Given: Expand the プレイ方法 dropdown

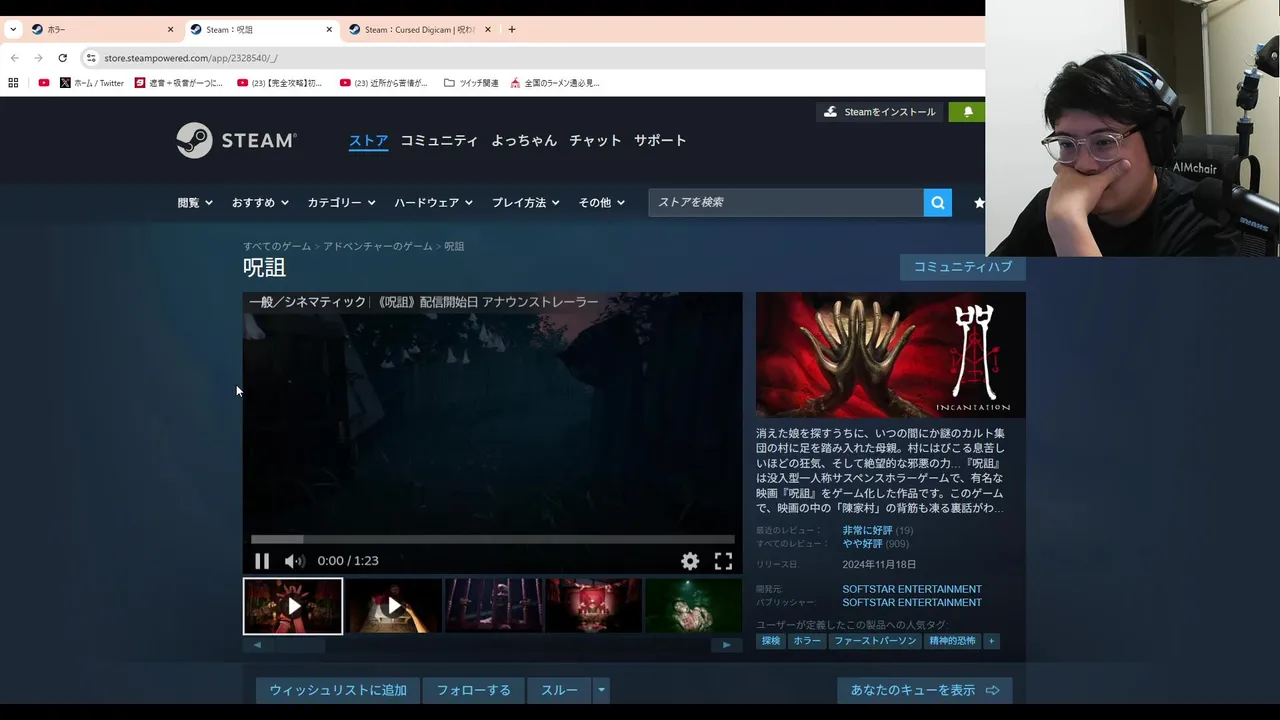Looking at the screenshot, I should [525, 202].
